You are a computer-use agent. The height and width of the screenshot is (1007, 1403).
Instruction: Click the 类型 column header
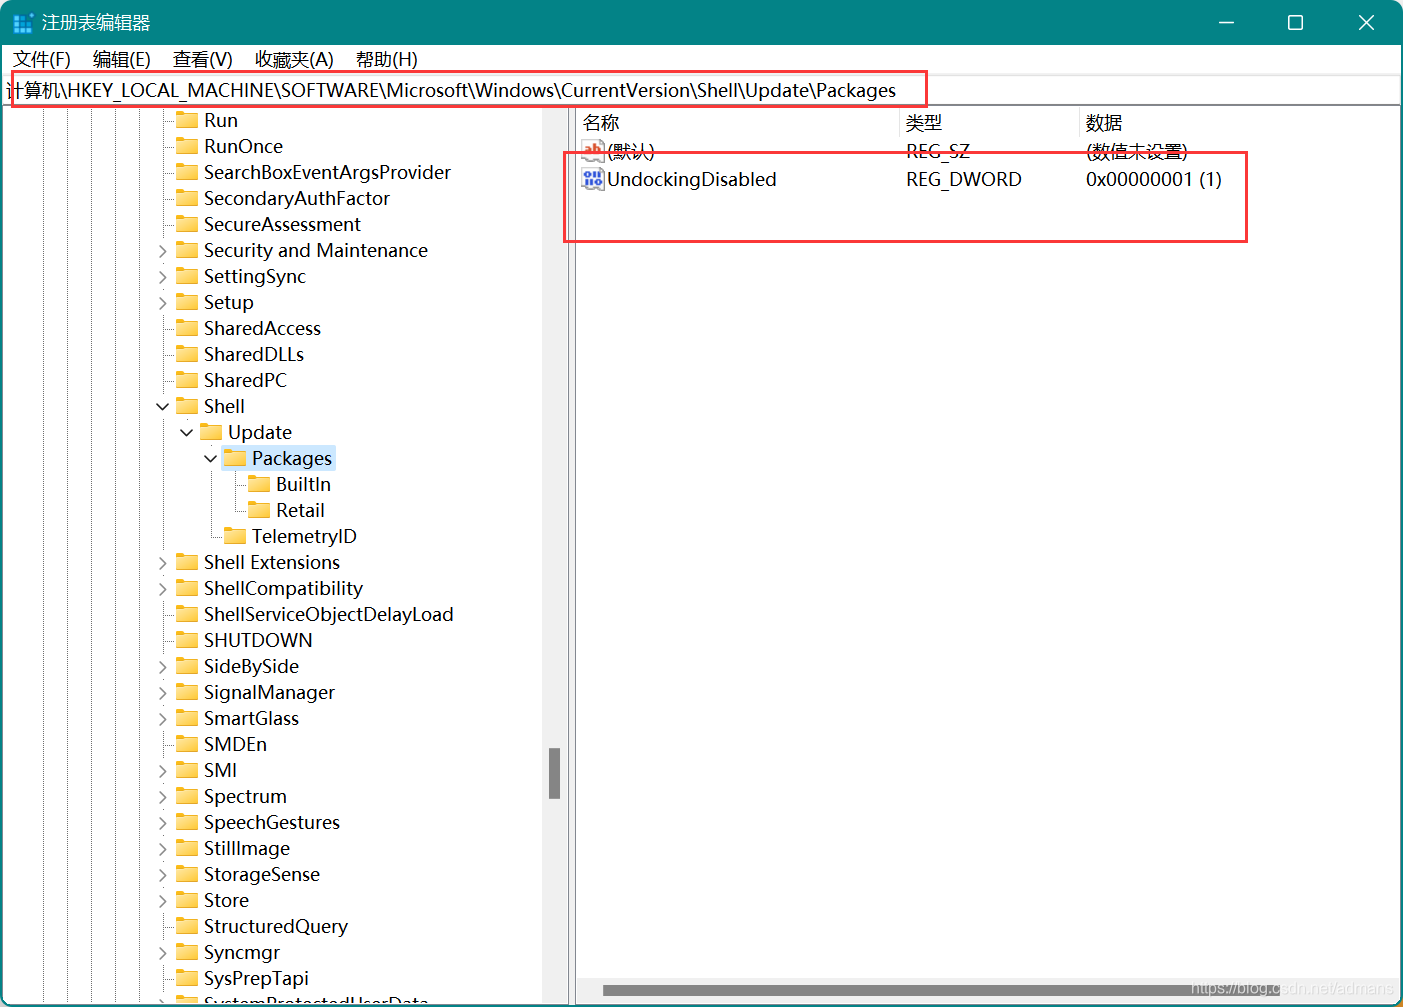tap(989, 123)
